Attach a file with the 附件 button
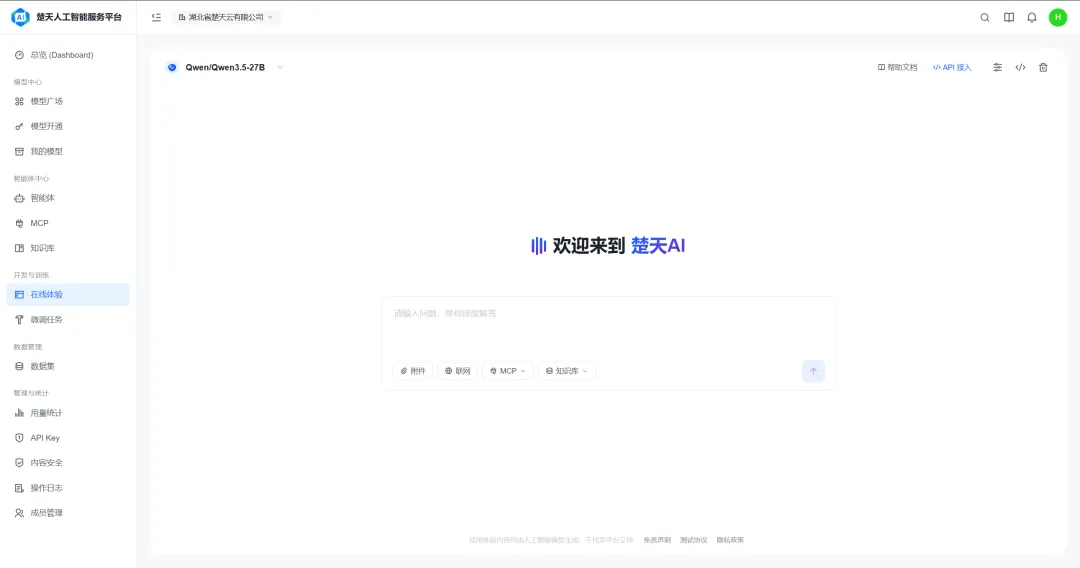The width and height of the screenshot is (1080, 568). (x=413, y=371)
